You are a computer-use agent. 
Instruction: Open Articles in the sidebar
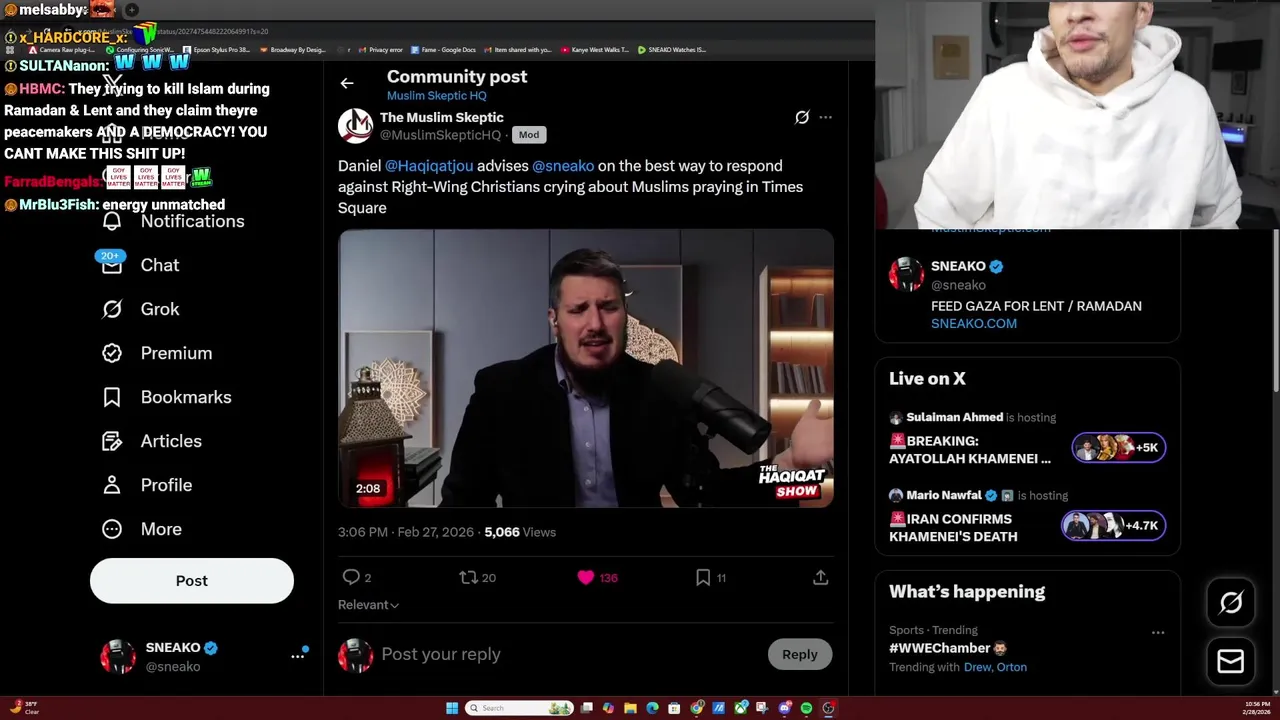tap(171, 441)
